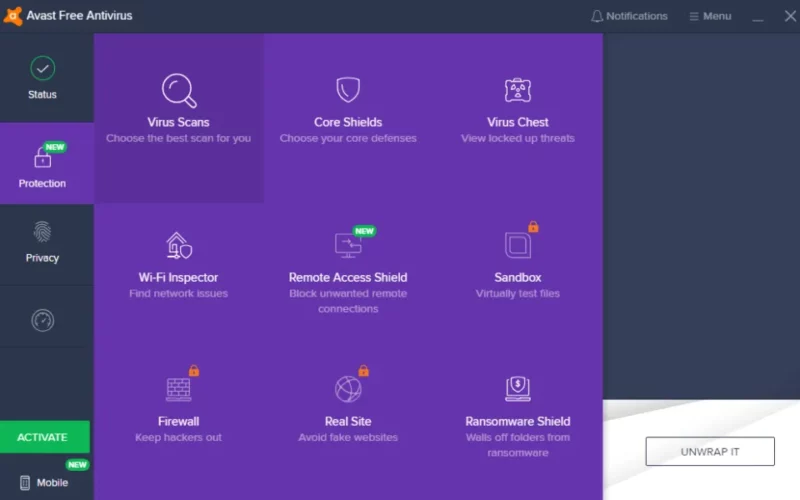
Task: Open the Performance speedometer icon
Action: click(42, 320)
